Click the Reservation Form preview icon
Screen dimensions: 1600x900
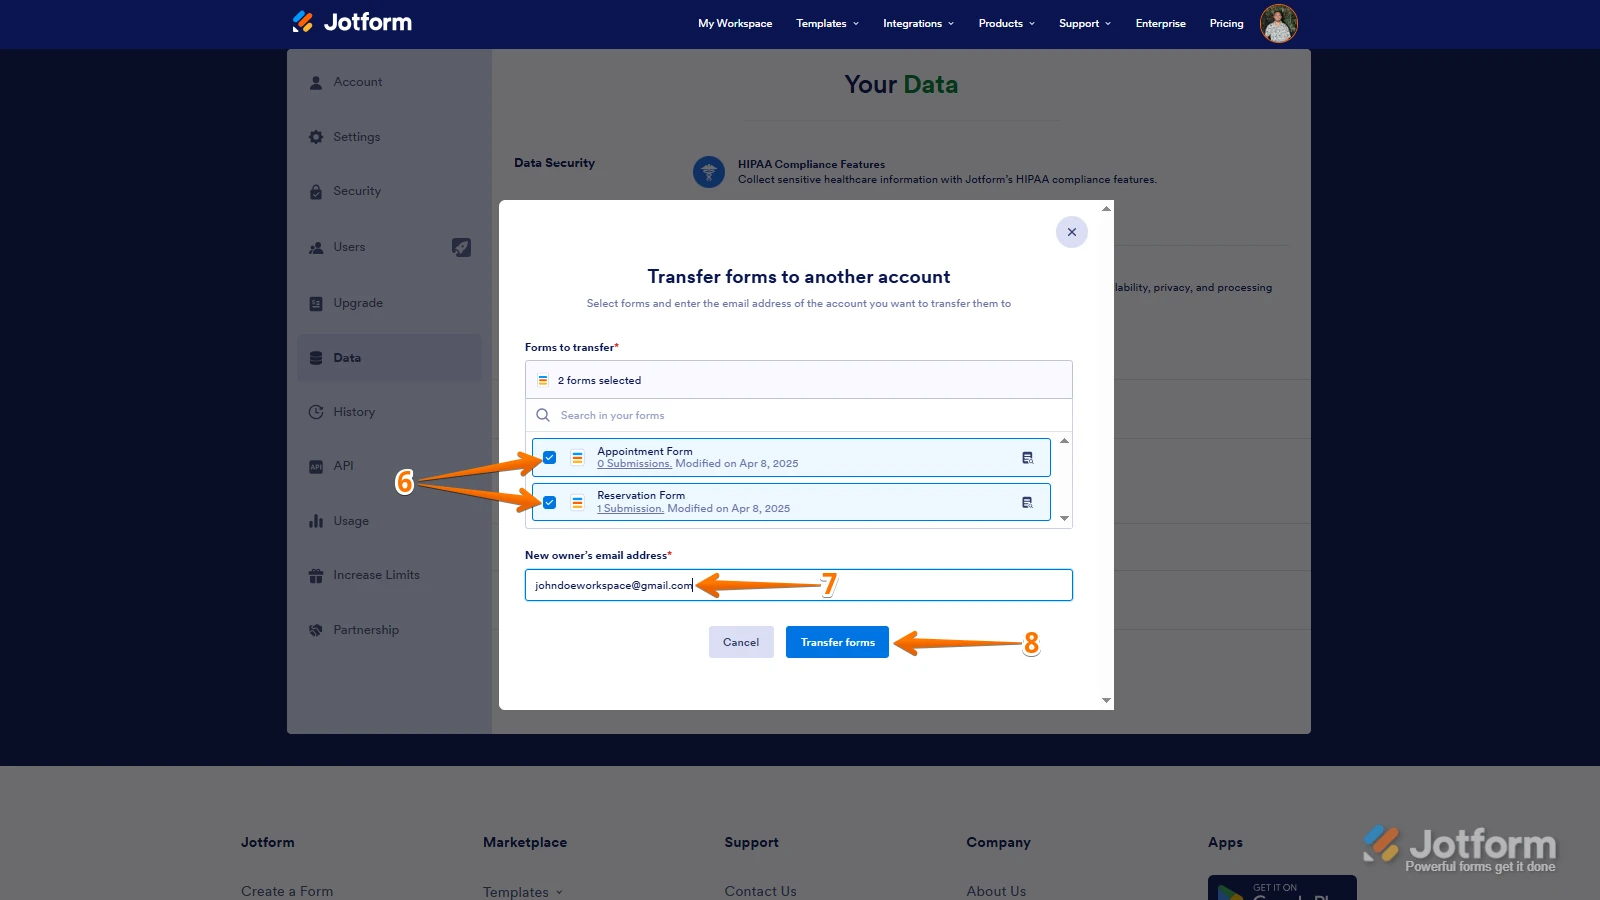click(1027, 502)
